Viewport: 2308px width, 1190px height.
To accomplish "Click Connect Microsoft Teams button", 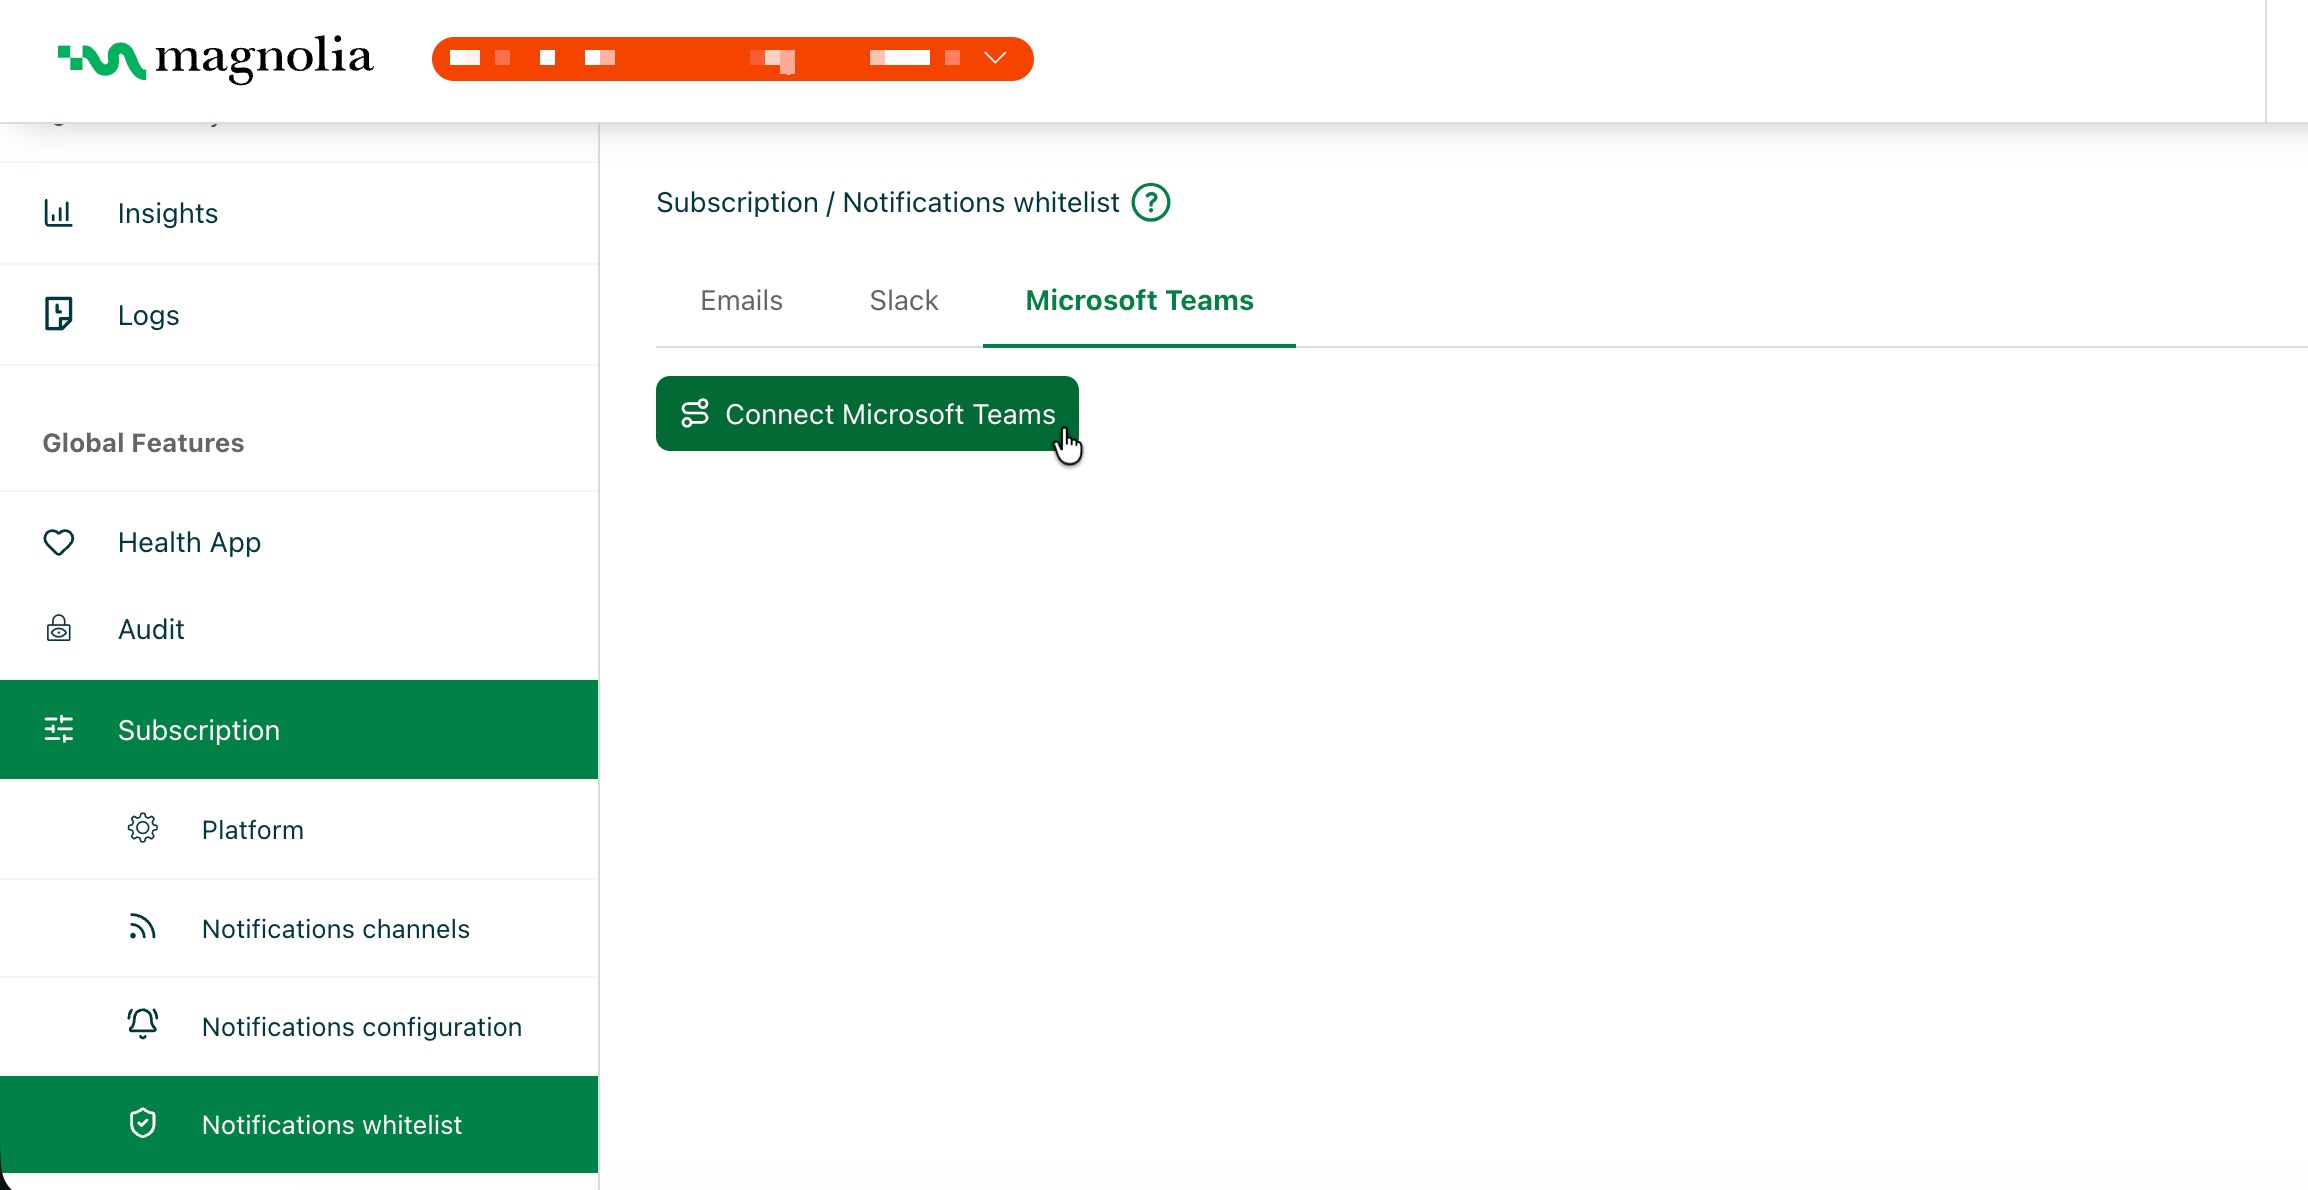I will coord(867,414).
